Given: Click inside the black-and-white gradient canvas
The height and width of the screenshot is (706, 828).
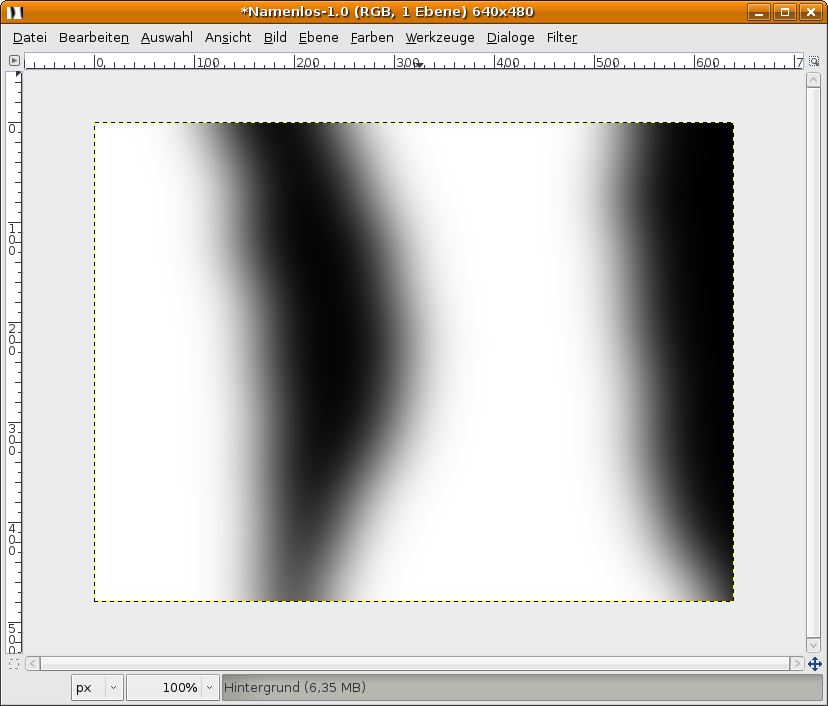Looking at the screenshot, I should (x=414, y=362).
